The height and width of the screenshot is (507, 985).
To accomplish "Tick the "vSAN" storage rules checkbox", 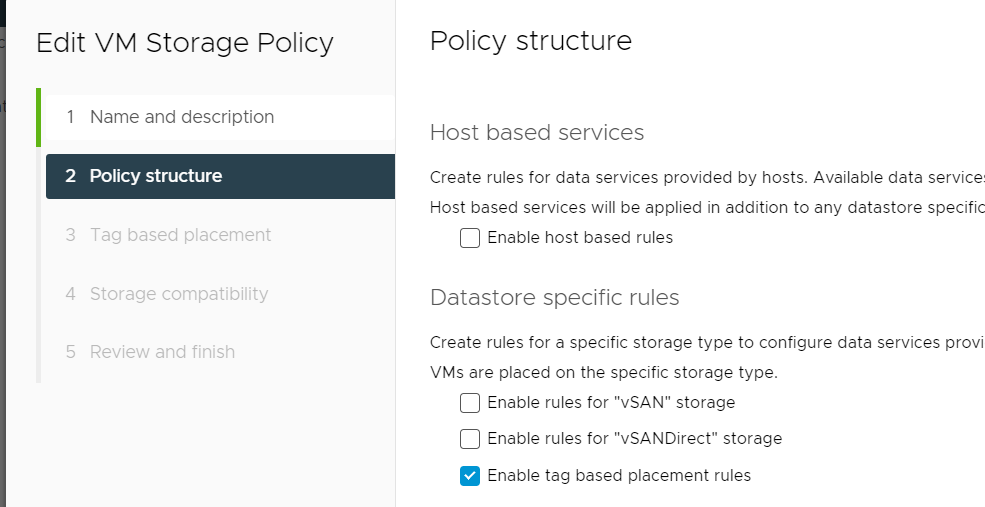I will [470, 403].
